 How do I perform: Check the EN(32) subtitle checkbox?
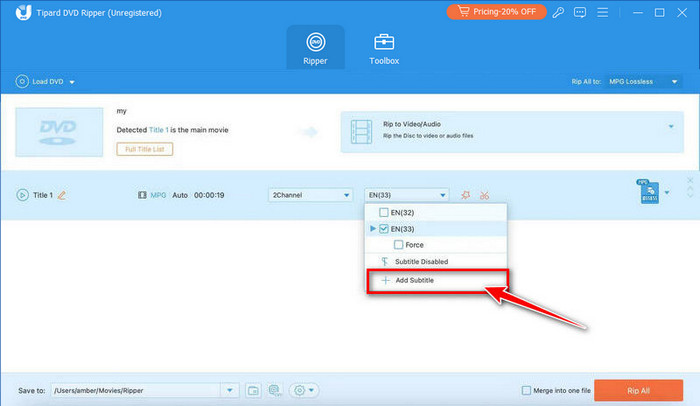click(383, 213)
